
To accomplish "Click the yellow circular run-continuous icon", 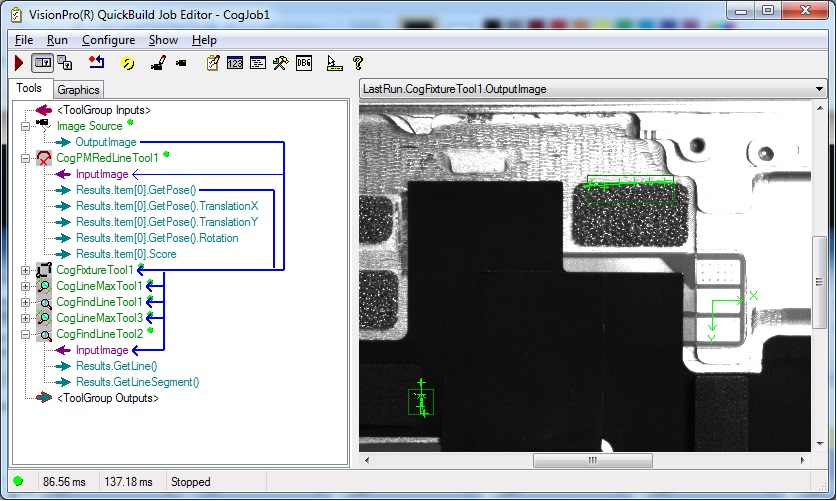I will (x=128, y=63).
